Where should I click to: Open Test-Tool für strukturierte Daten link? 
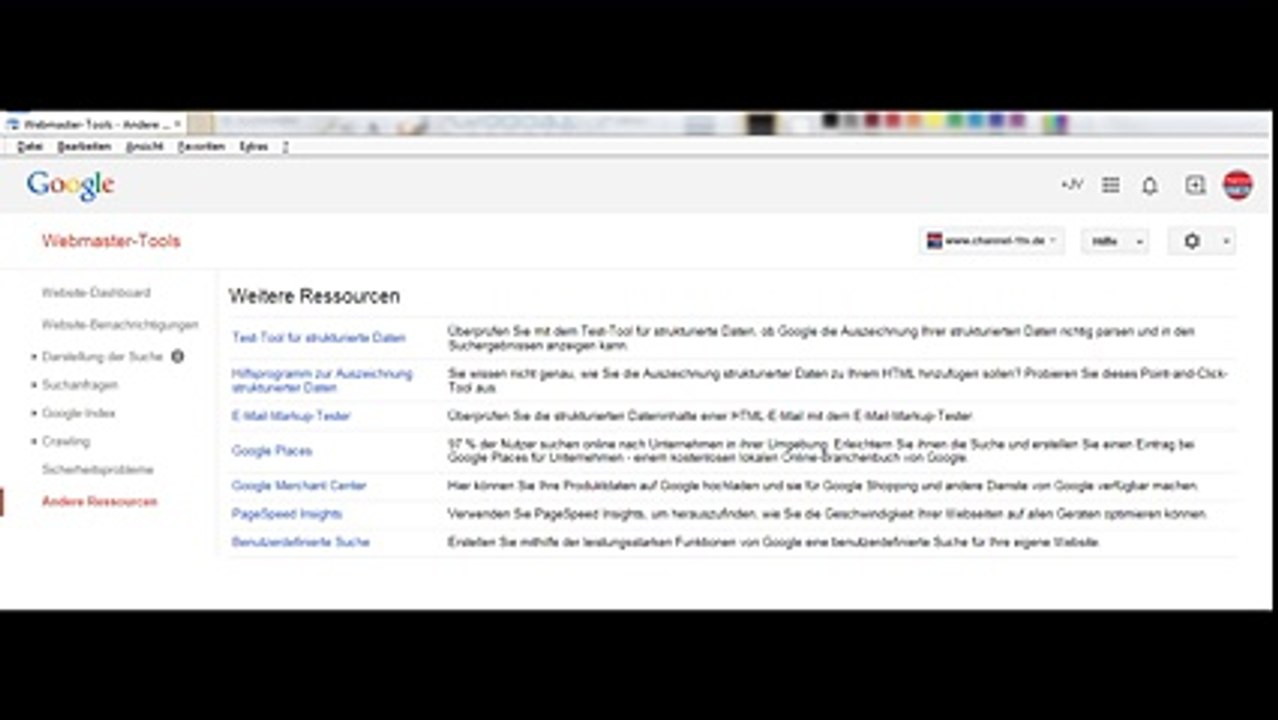(319, 338)
